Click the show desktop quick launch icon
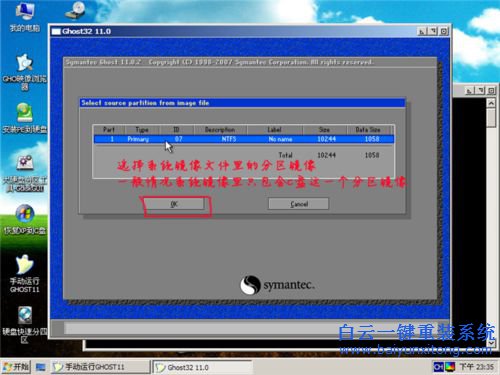 [x=41, y=367]
